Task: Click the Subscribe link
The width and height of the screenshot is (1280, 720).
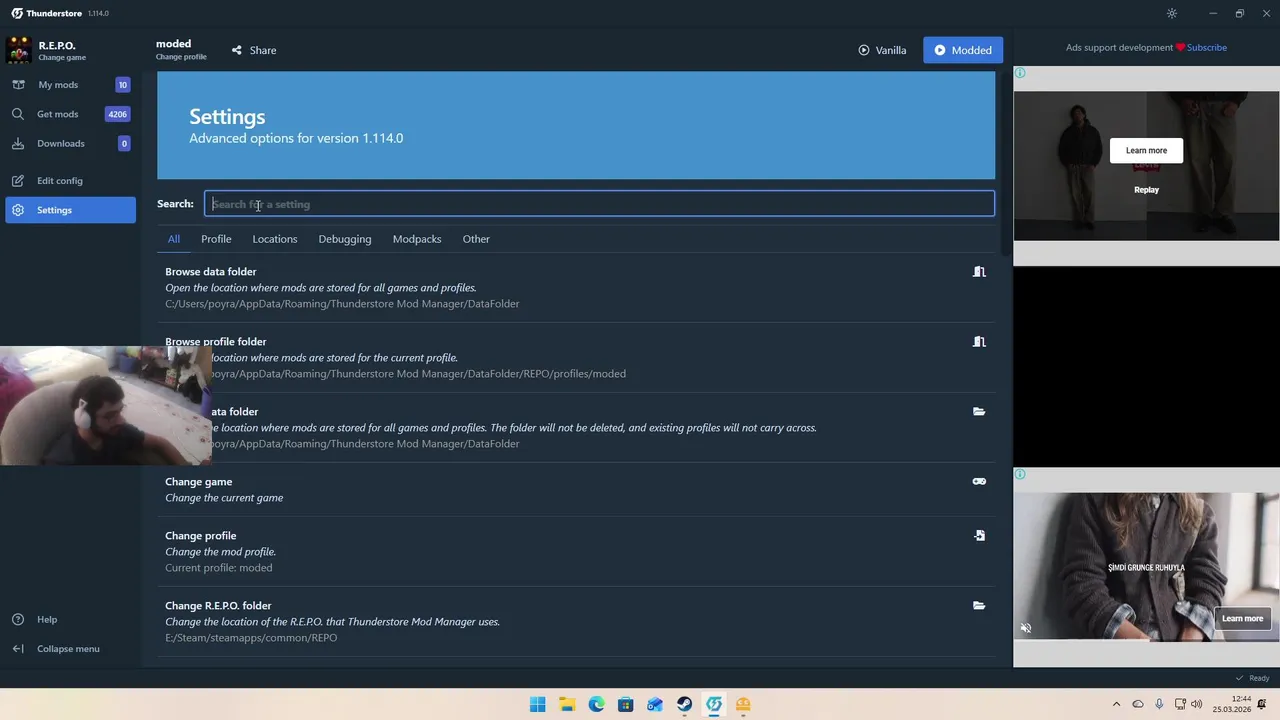Action: click(x=1207, y=48)
